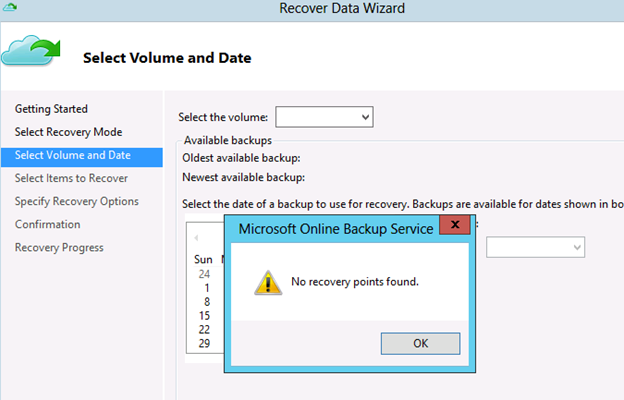The image size is (624, 400).
Task: Open the Select Recovery Mode step
Action: (x=69, y=132)
